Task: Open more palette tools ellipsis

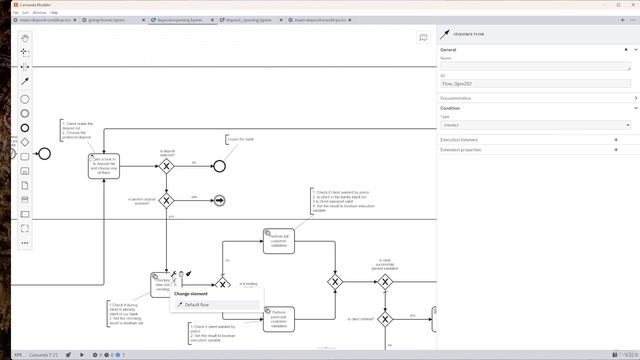Action: [x=25, y=243]
